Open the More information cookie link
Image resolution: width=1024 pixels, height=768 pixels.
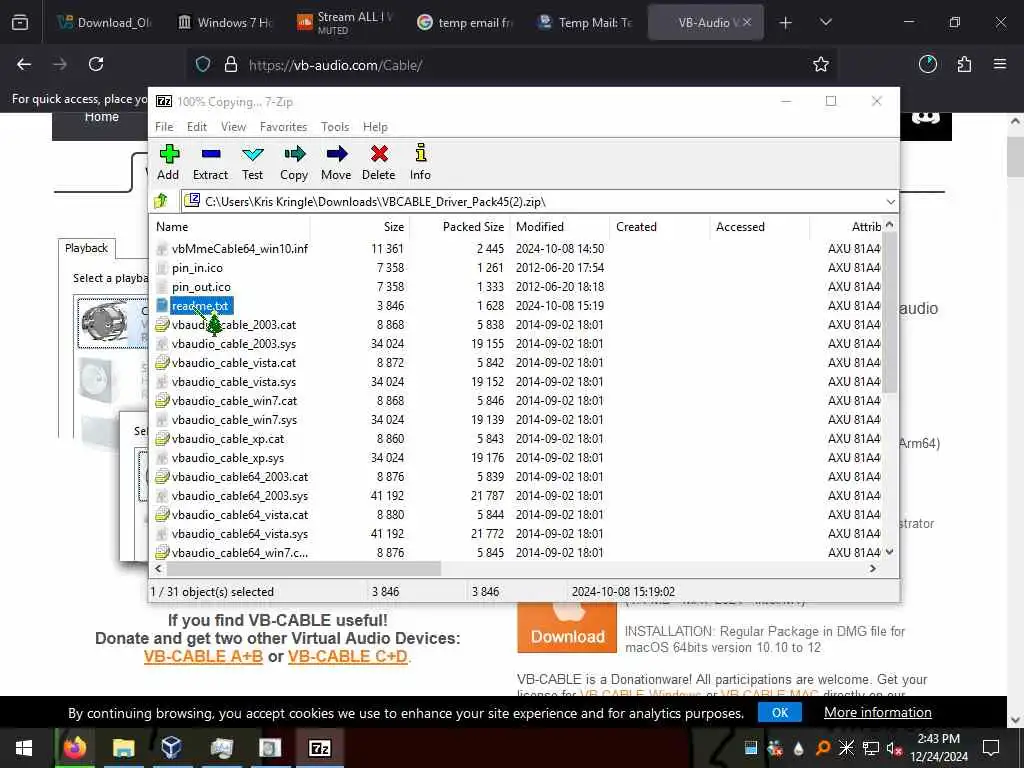click(877, 712)
